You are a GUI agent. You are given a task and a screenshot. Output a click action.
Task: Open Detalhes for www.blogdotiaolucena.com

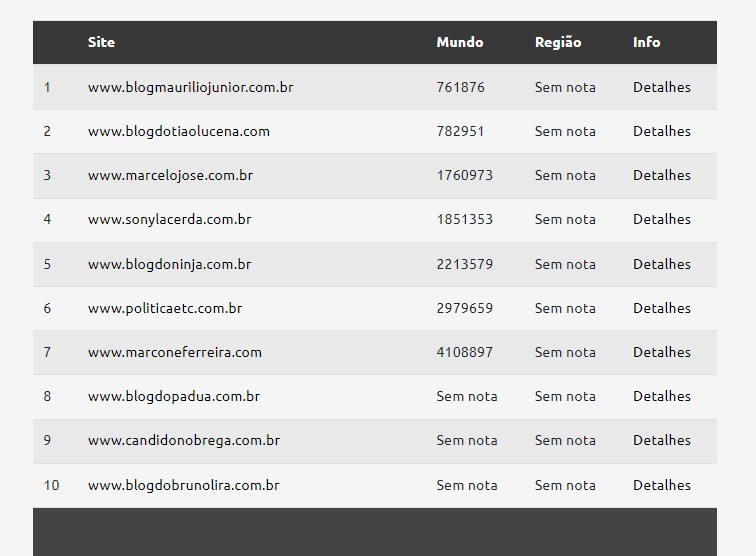662,131
